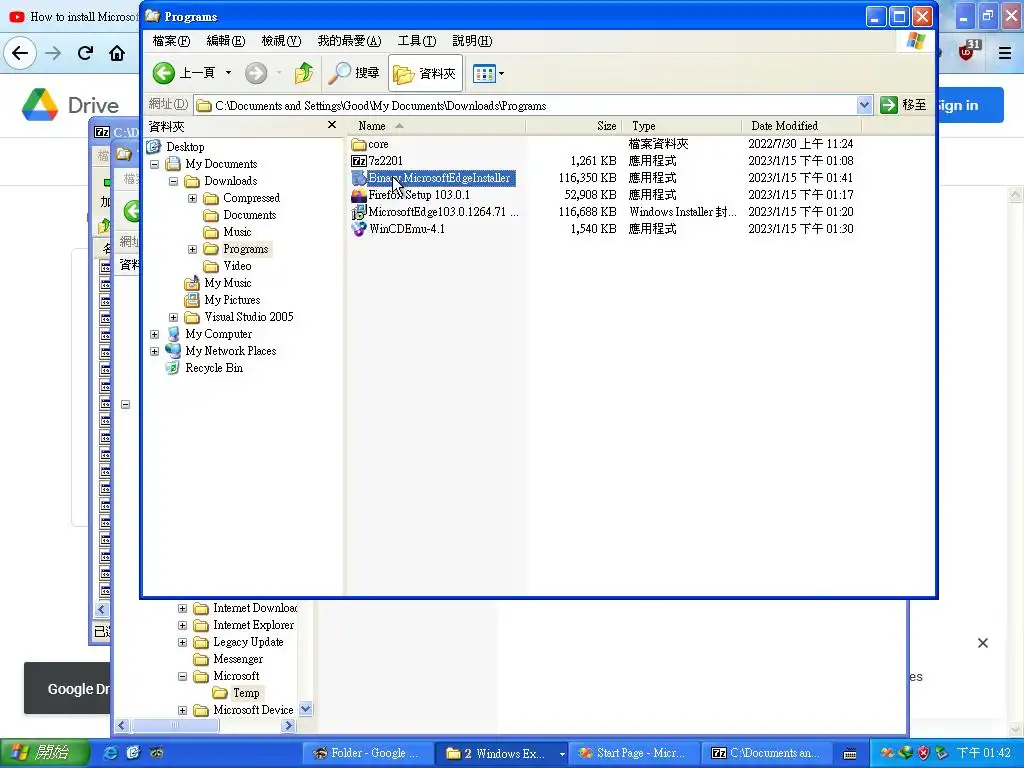This screenshot has width=1024, height=768.
Task: Go back with the green Back arrow
Action: [164, 73]
